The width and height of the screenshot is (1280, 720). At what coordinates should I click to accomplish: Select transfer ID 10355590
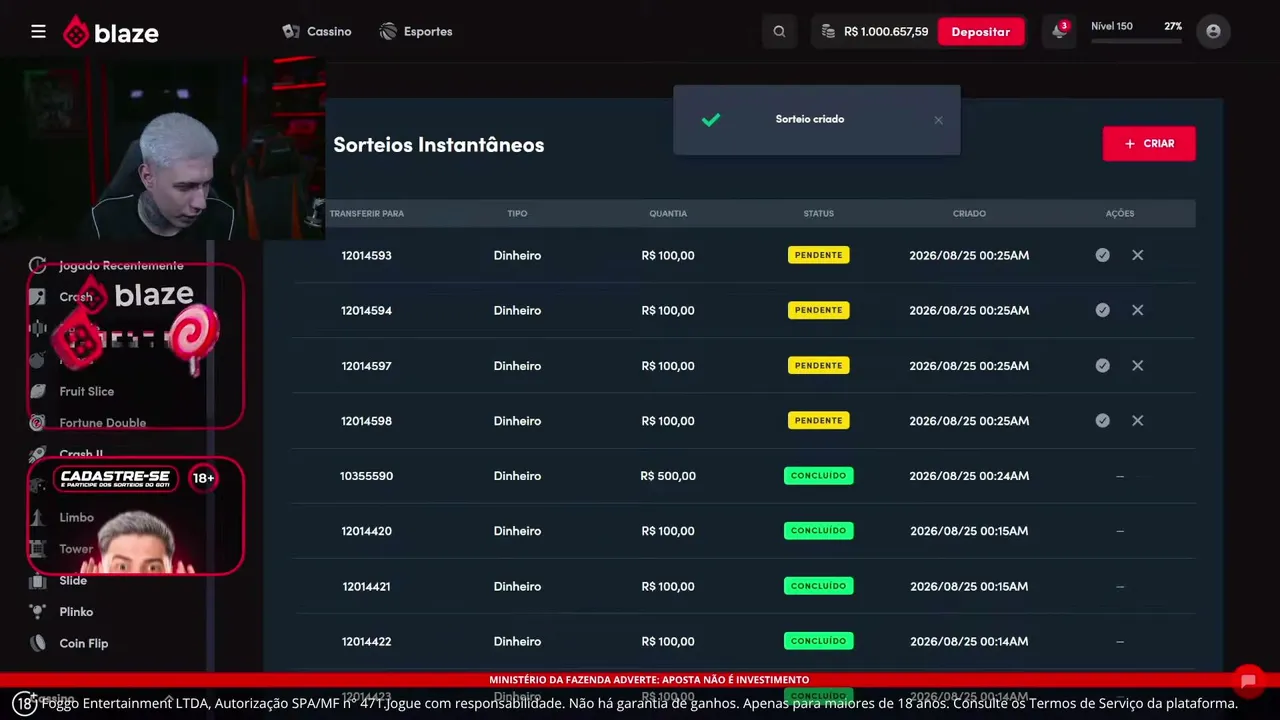coord(366,476)
